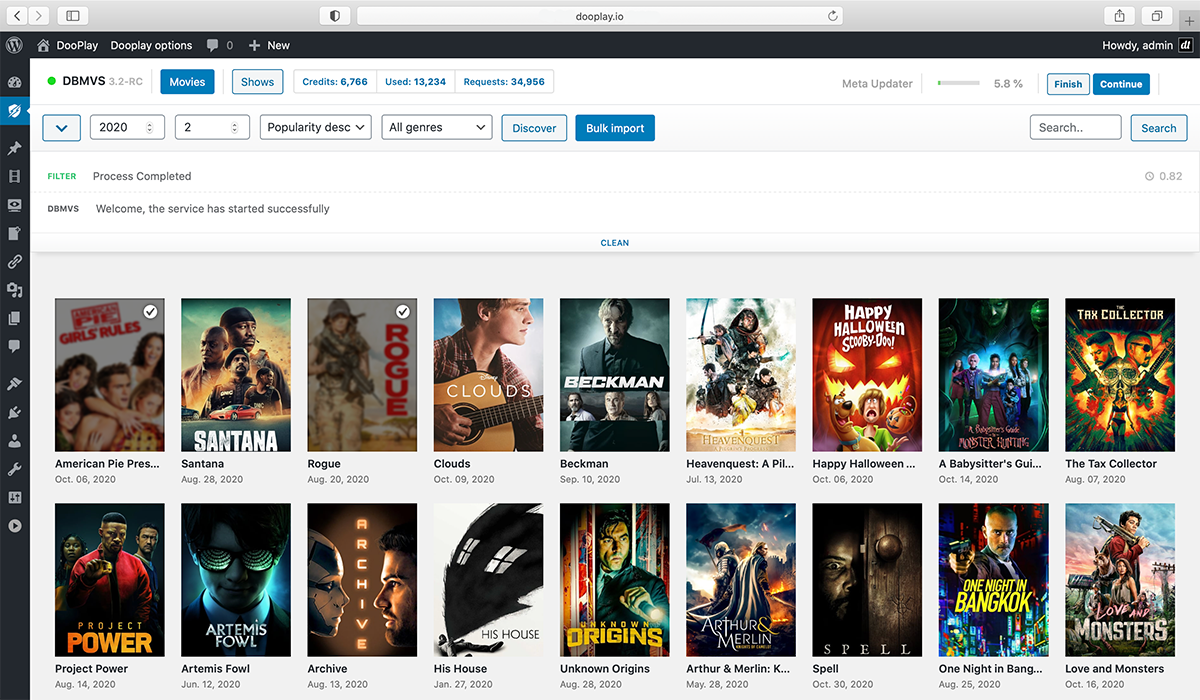Click the Bulk import button
The width and height of the screenshot is (1200, 700).
[615, 128]
